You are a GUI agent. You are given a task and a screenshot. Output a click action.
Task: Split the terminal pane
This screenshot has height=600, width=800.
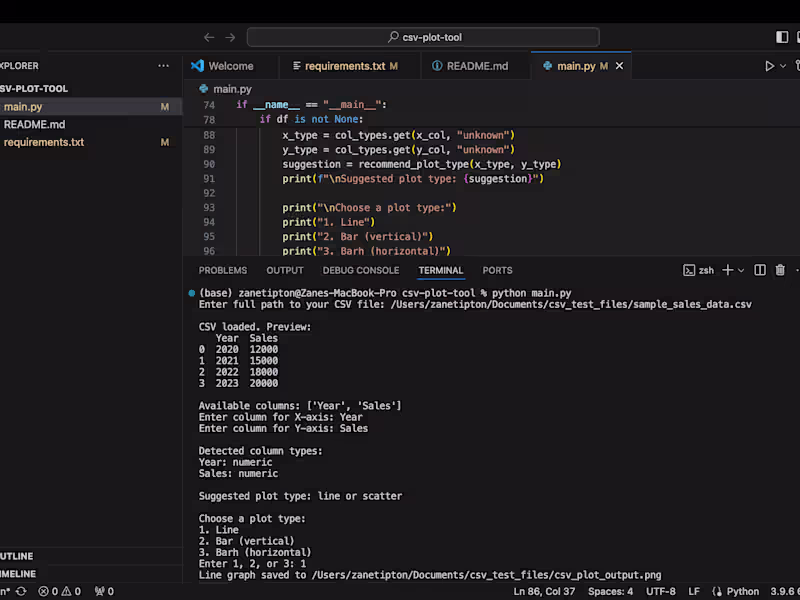pyautogui.click(x=760, y=270)
